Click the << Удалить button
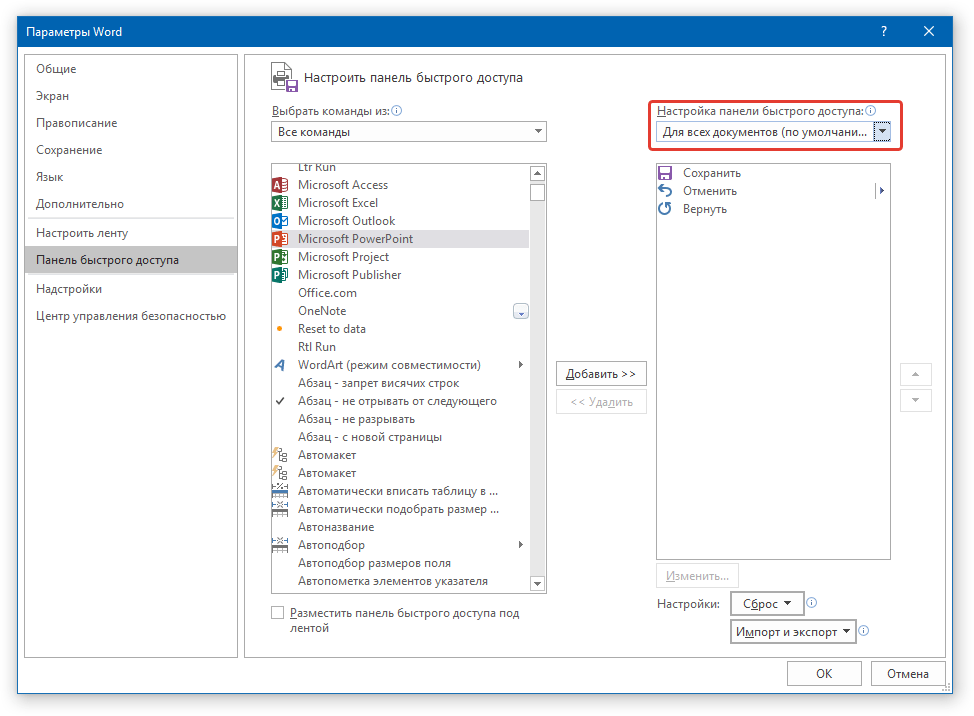The width and height of the screenshot is (974, 716). tap(601, 402)
